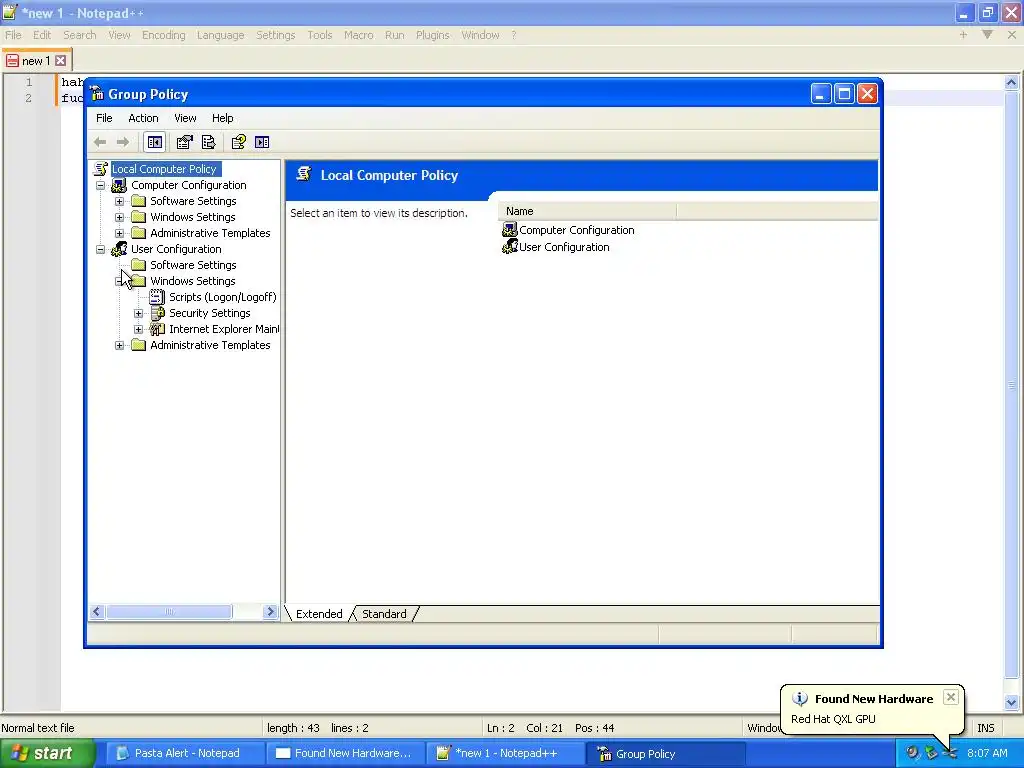Select Computer Configuration in the details list
The image size is (1024, 768).
[x=577, y=230]
